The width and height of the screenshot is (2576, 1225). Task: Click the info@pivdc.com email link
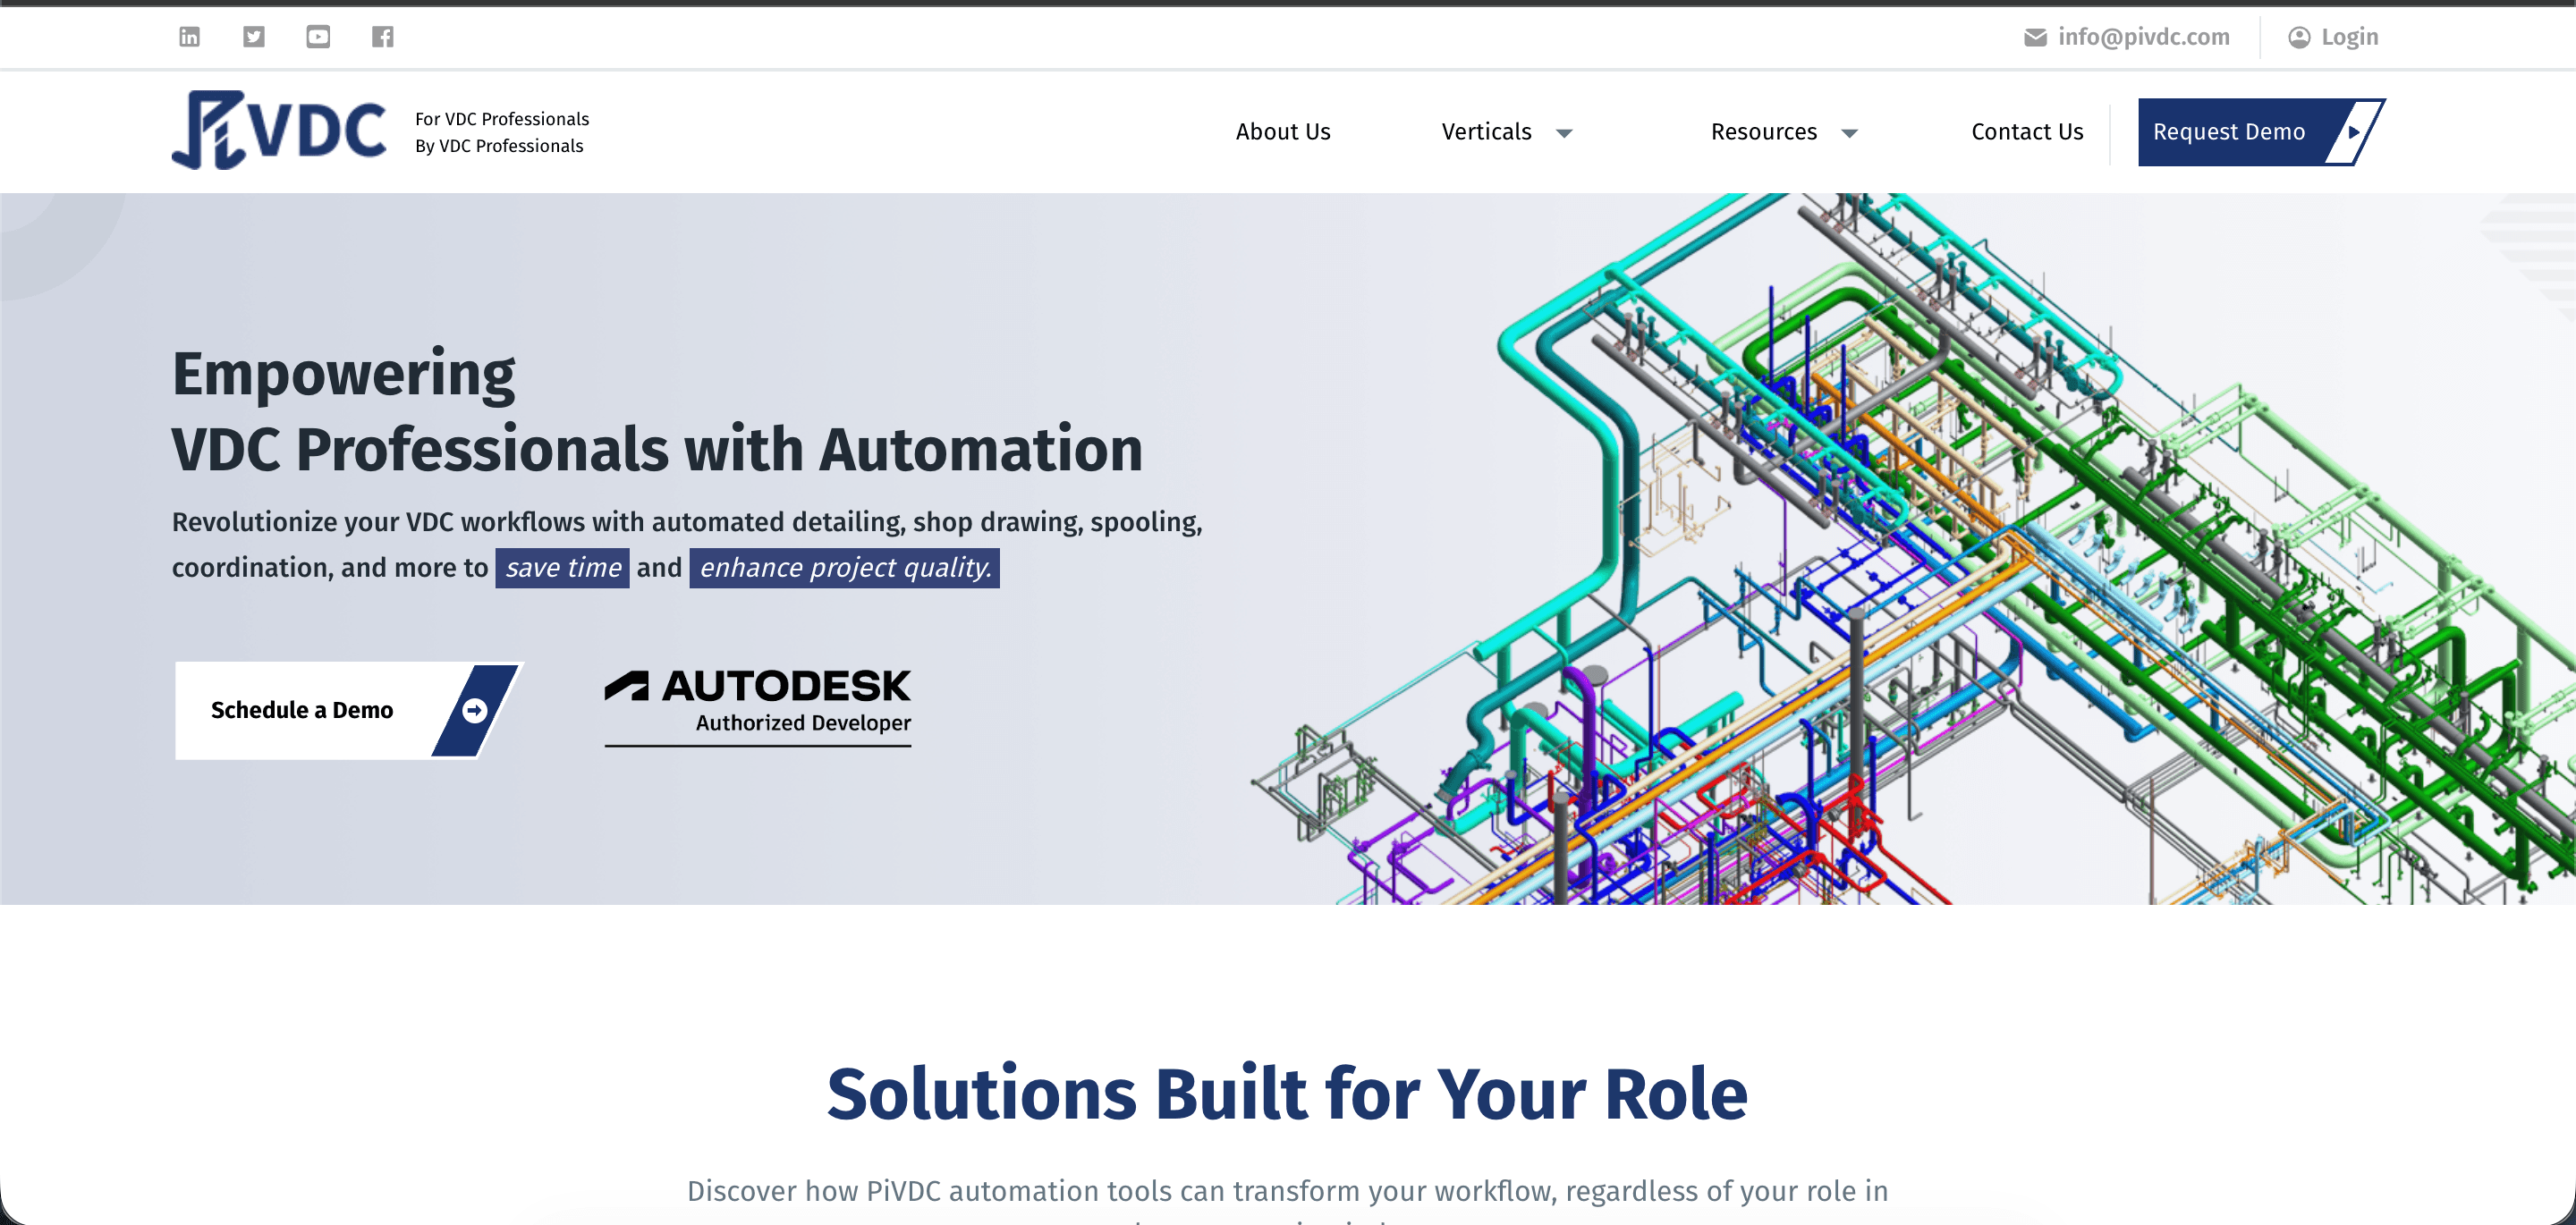[x=2143, y=38]
